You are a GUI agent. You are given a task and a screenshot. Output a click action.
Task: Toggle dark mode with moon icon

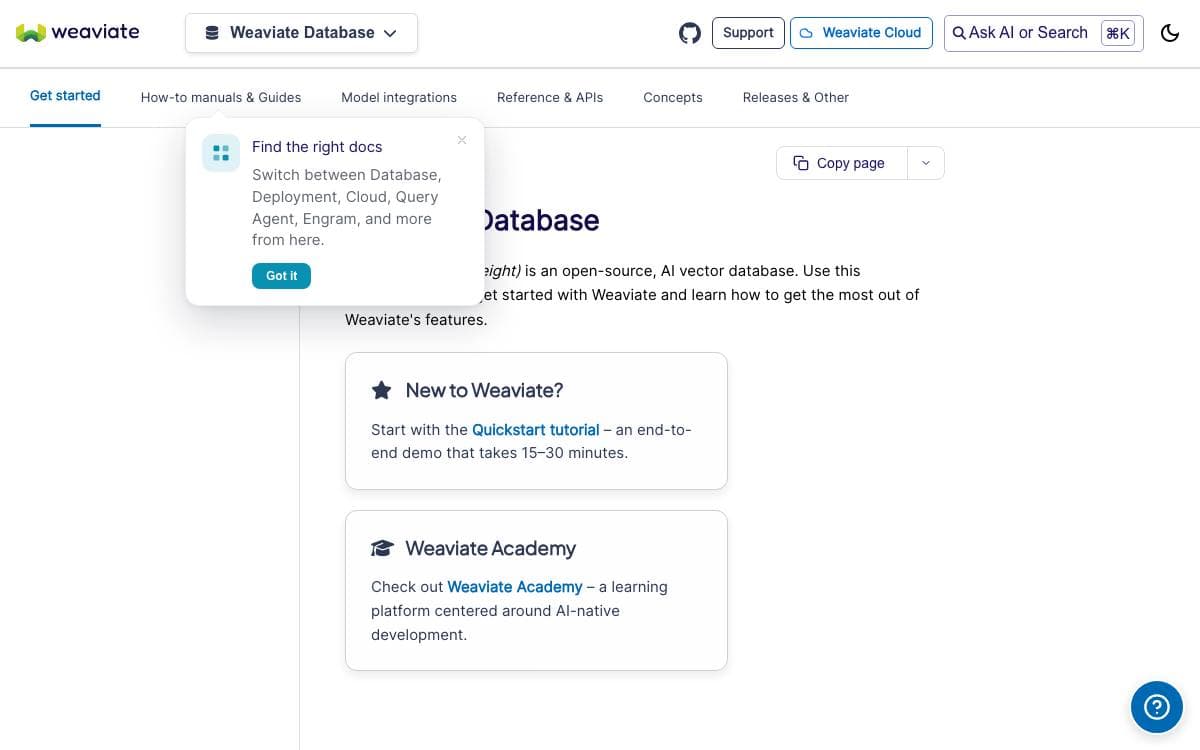[1170, 33]
